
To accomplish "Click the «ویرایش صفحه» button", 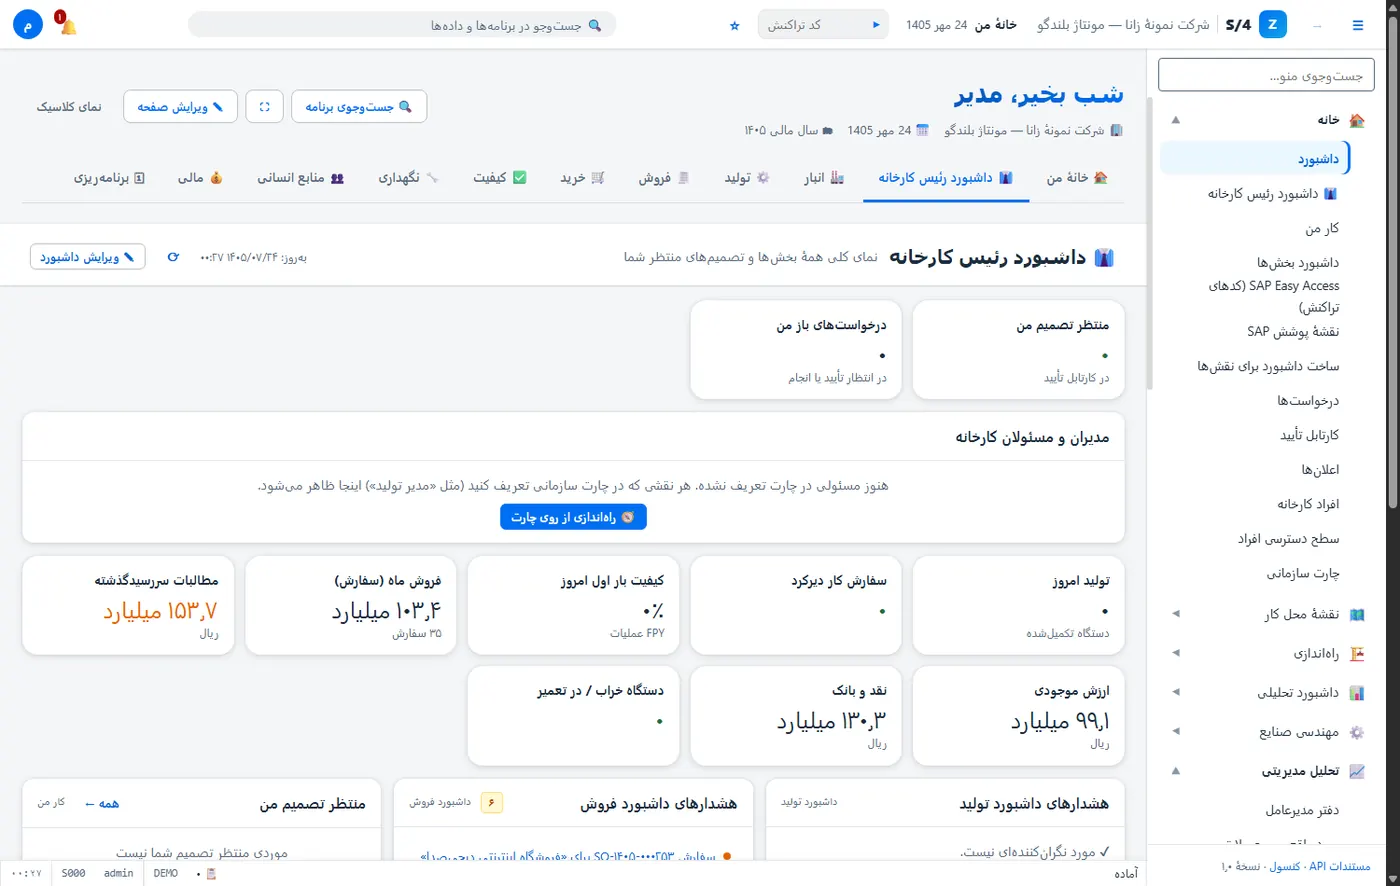I will [181, 106].
